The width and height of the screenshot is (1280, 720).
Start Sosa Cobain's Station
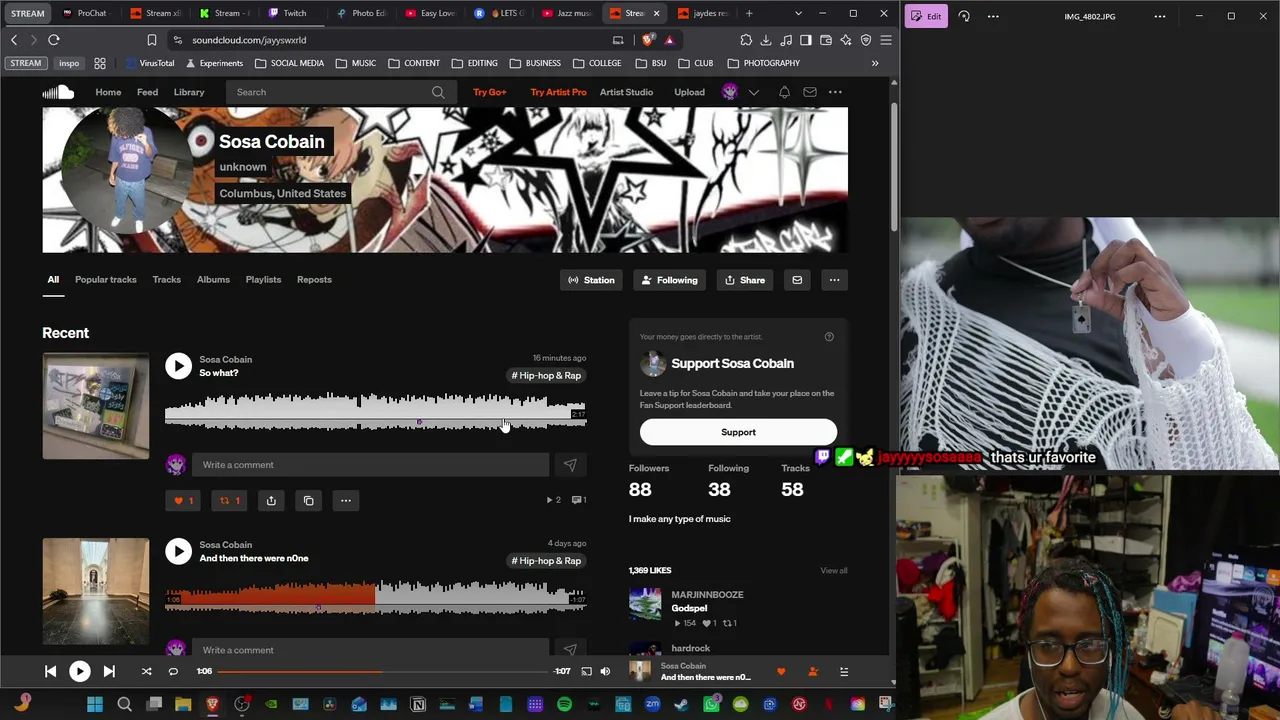(x=591, y=280)
